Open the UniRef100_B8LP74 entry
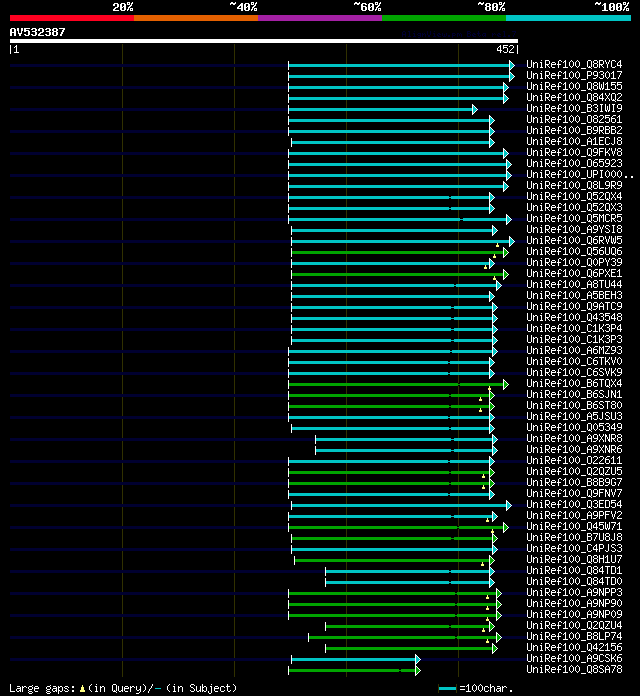Viewport: 640px width, 696px height. pos(574,637)
